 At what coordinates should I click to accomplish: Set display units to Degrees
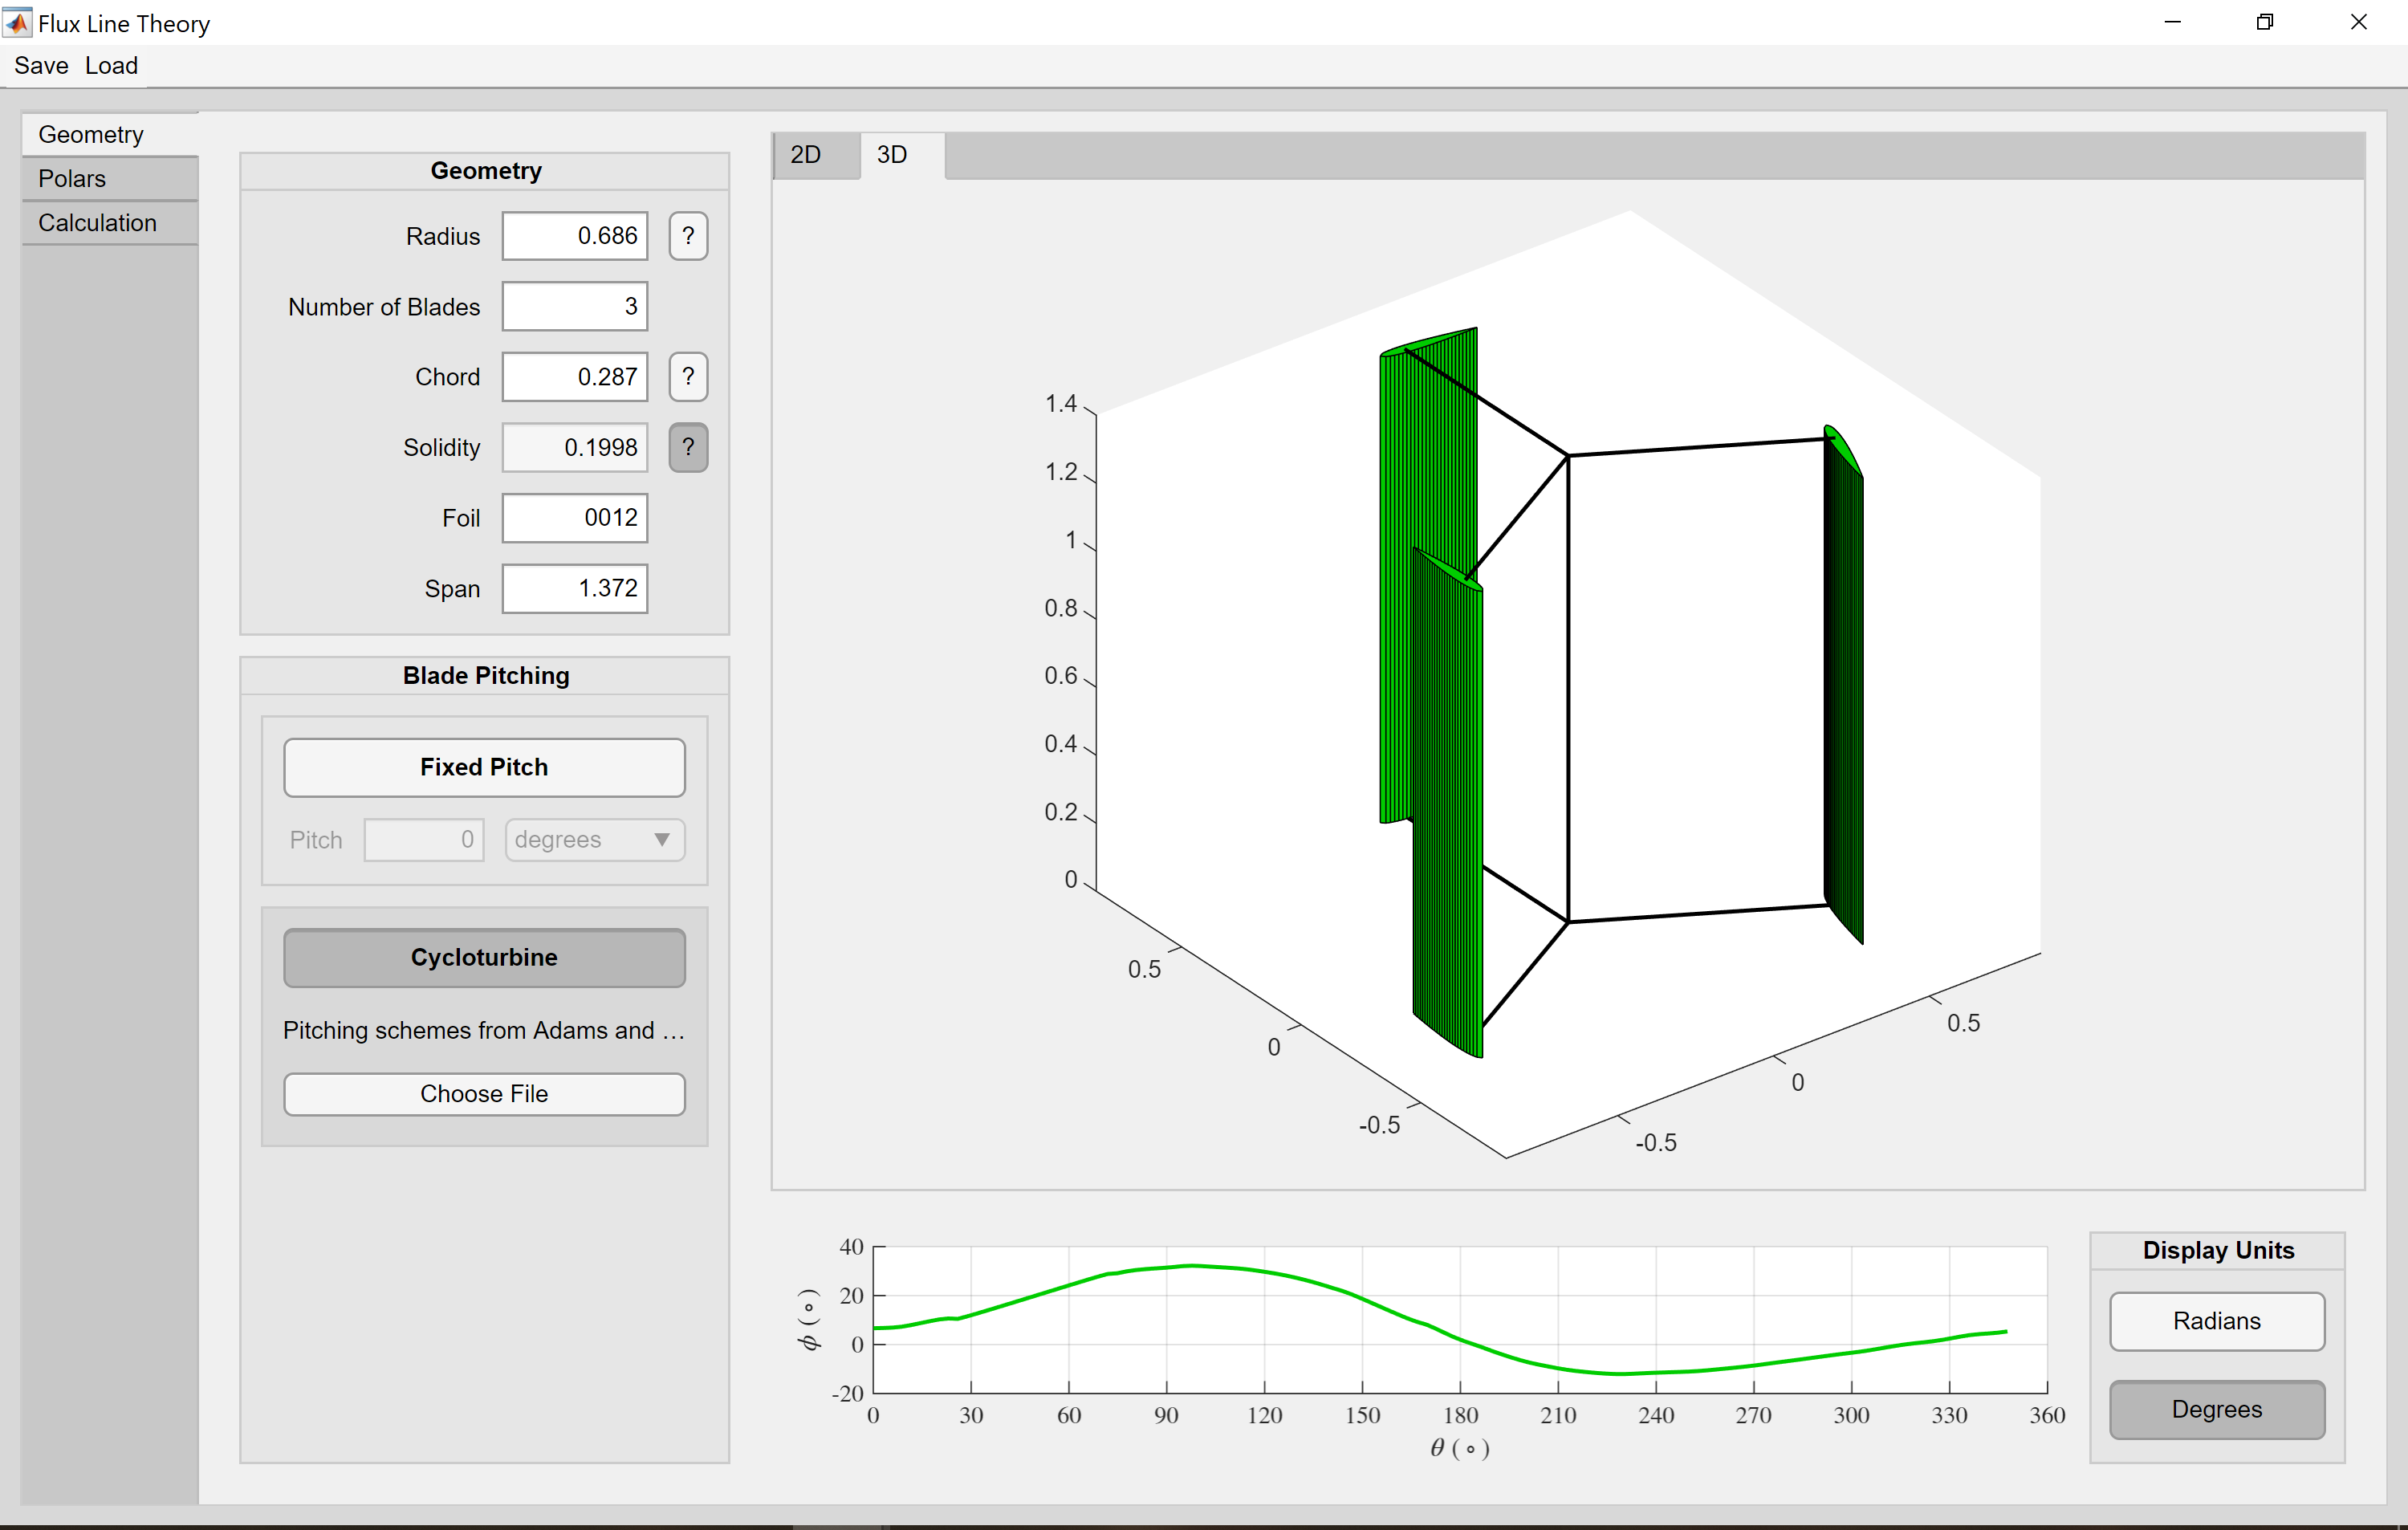(2216, 1409)
